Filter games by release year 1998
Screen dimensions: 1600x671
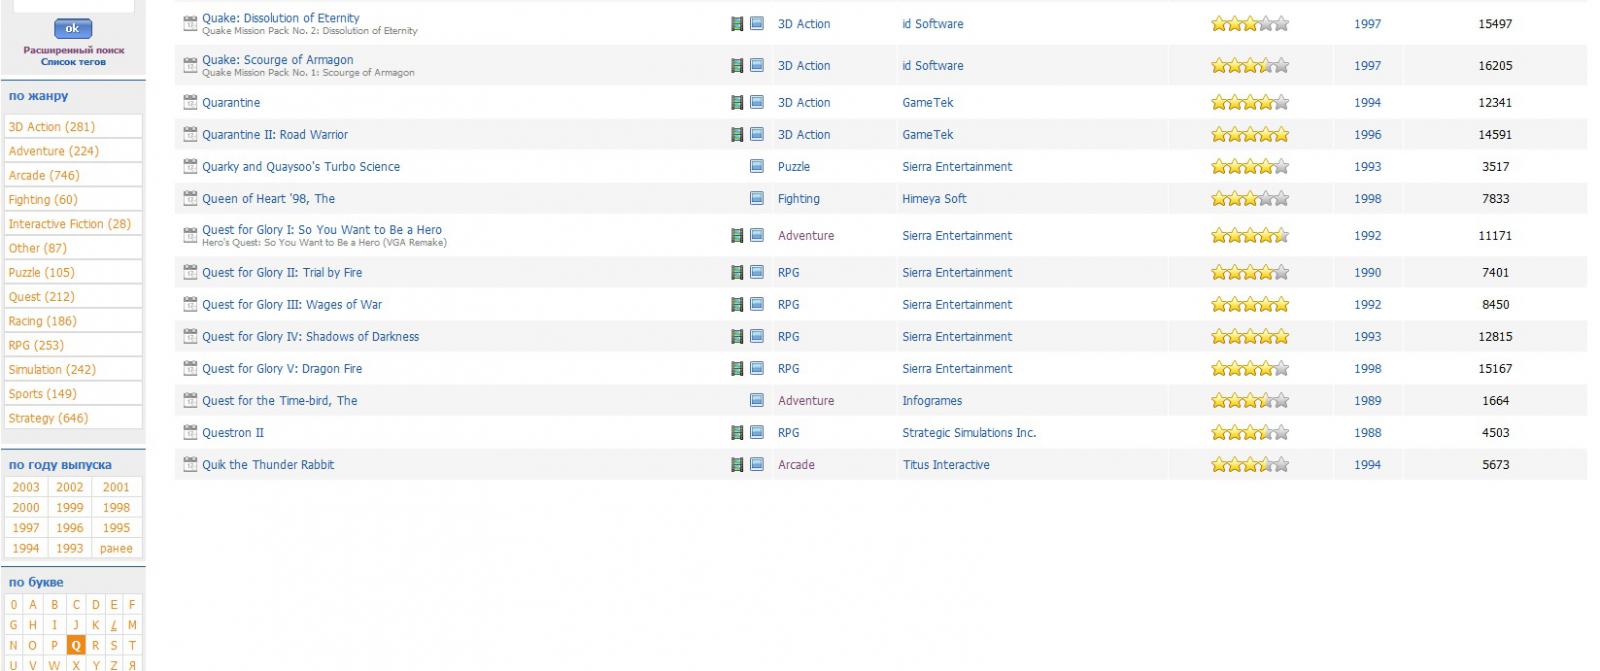[116, 508]
